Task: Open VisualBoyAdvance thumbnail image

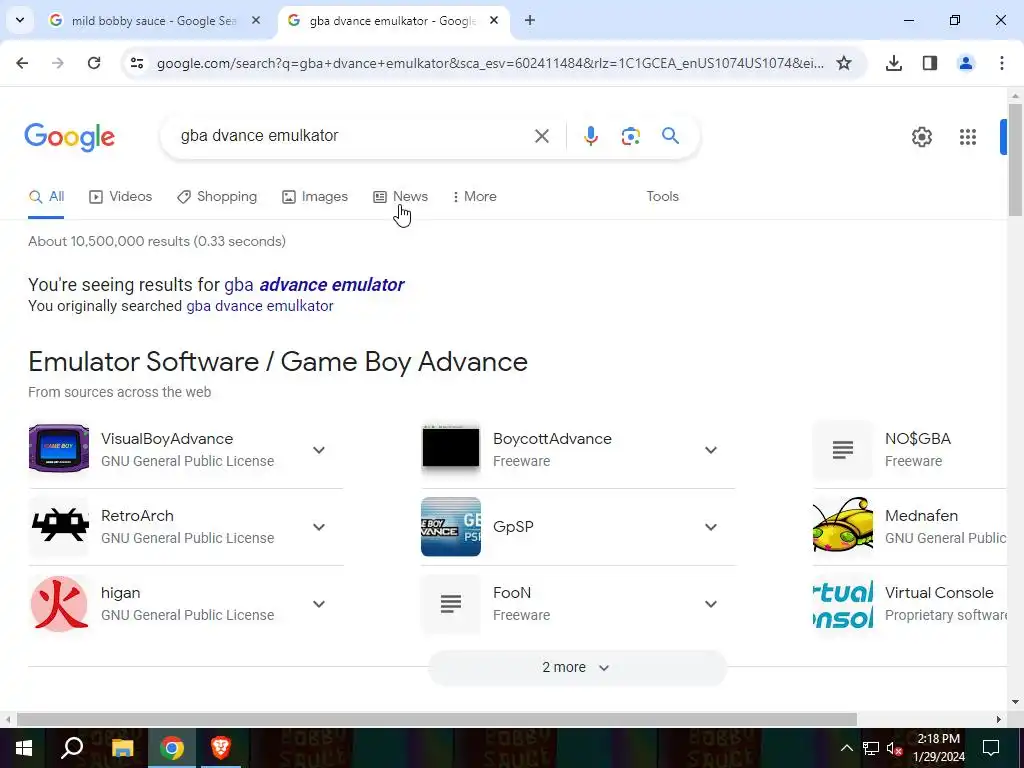Action: tap(59, 450)
